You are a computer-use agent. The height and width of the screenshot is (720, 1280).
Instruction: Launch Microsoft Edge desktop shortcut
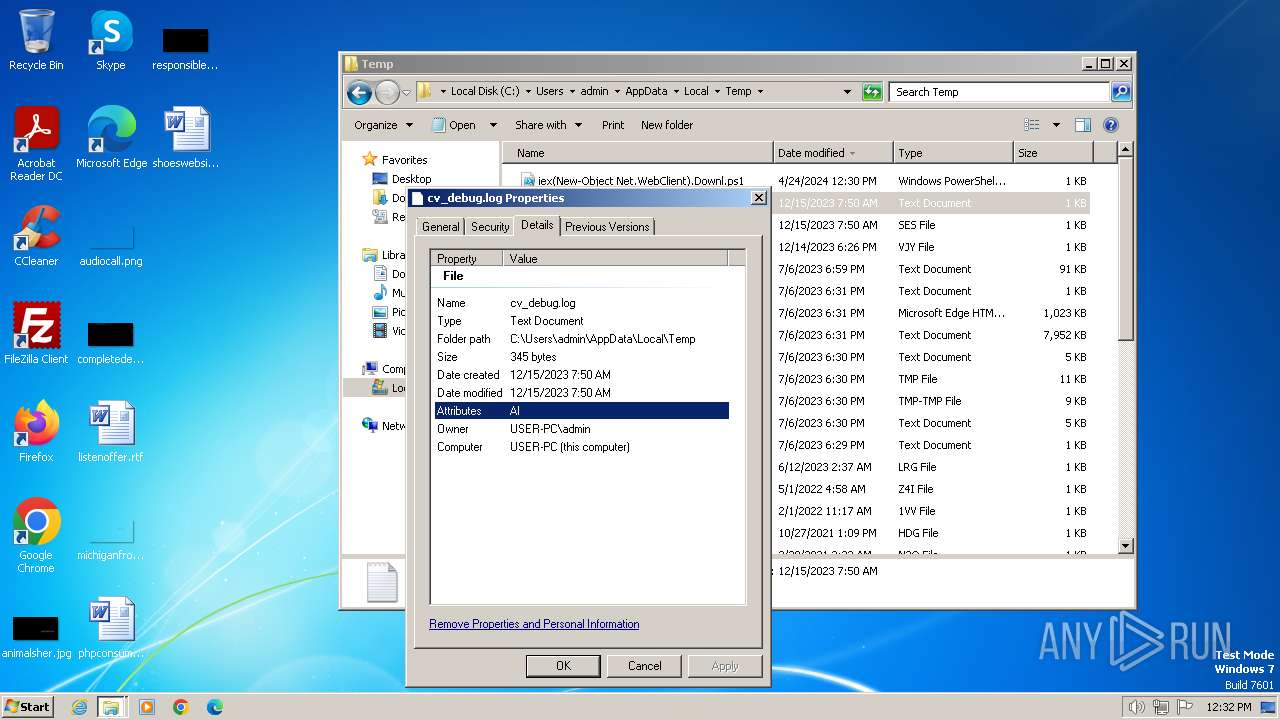tap(111, 138)
